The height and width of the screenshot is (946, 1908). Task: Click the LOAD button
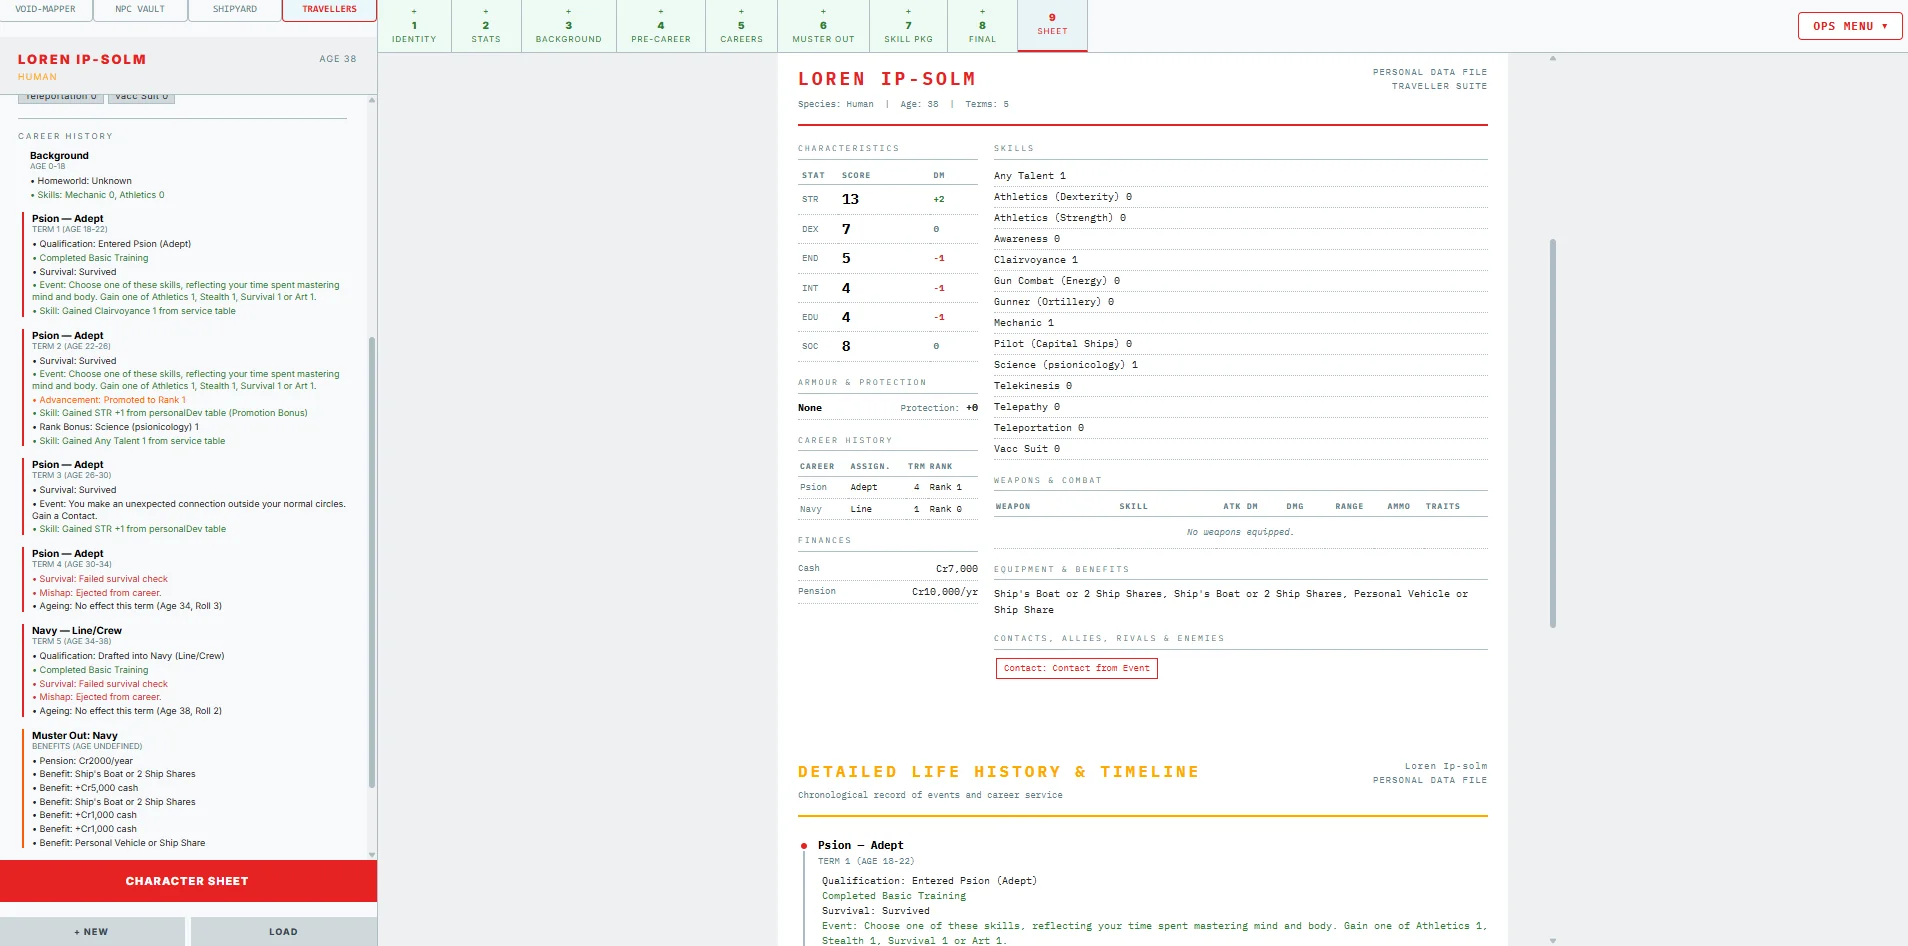point(284,931)
